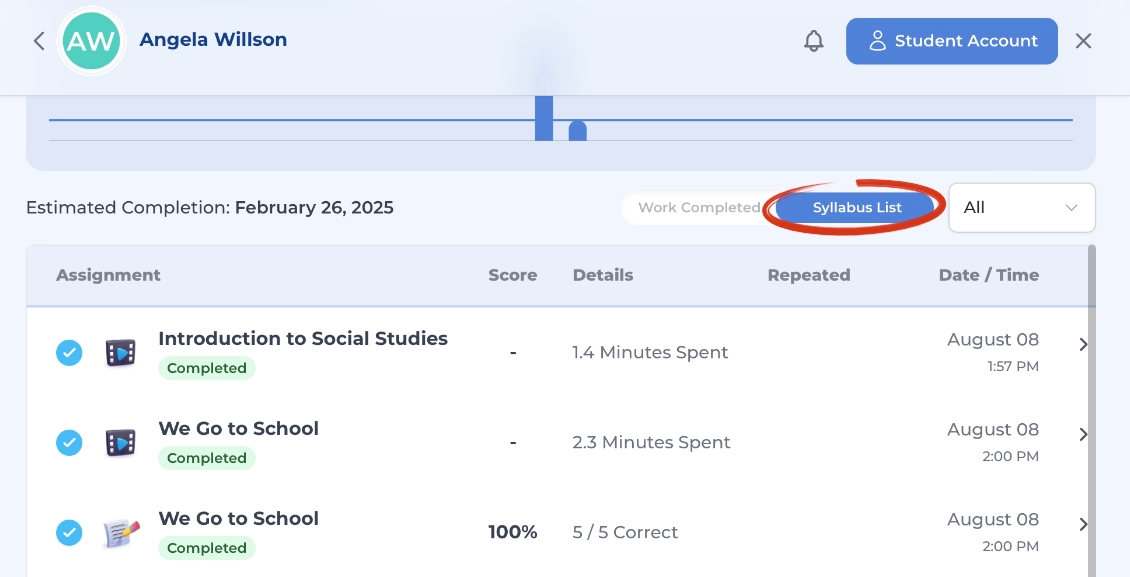Click the video icon for Introduction to Social Studies
Viewport: 1130px width, 577px height.
pyautogui.click(x=120, y=353)
